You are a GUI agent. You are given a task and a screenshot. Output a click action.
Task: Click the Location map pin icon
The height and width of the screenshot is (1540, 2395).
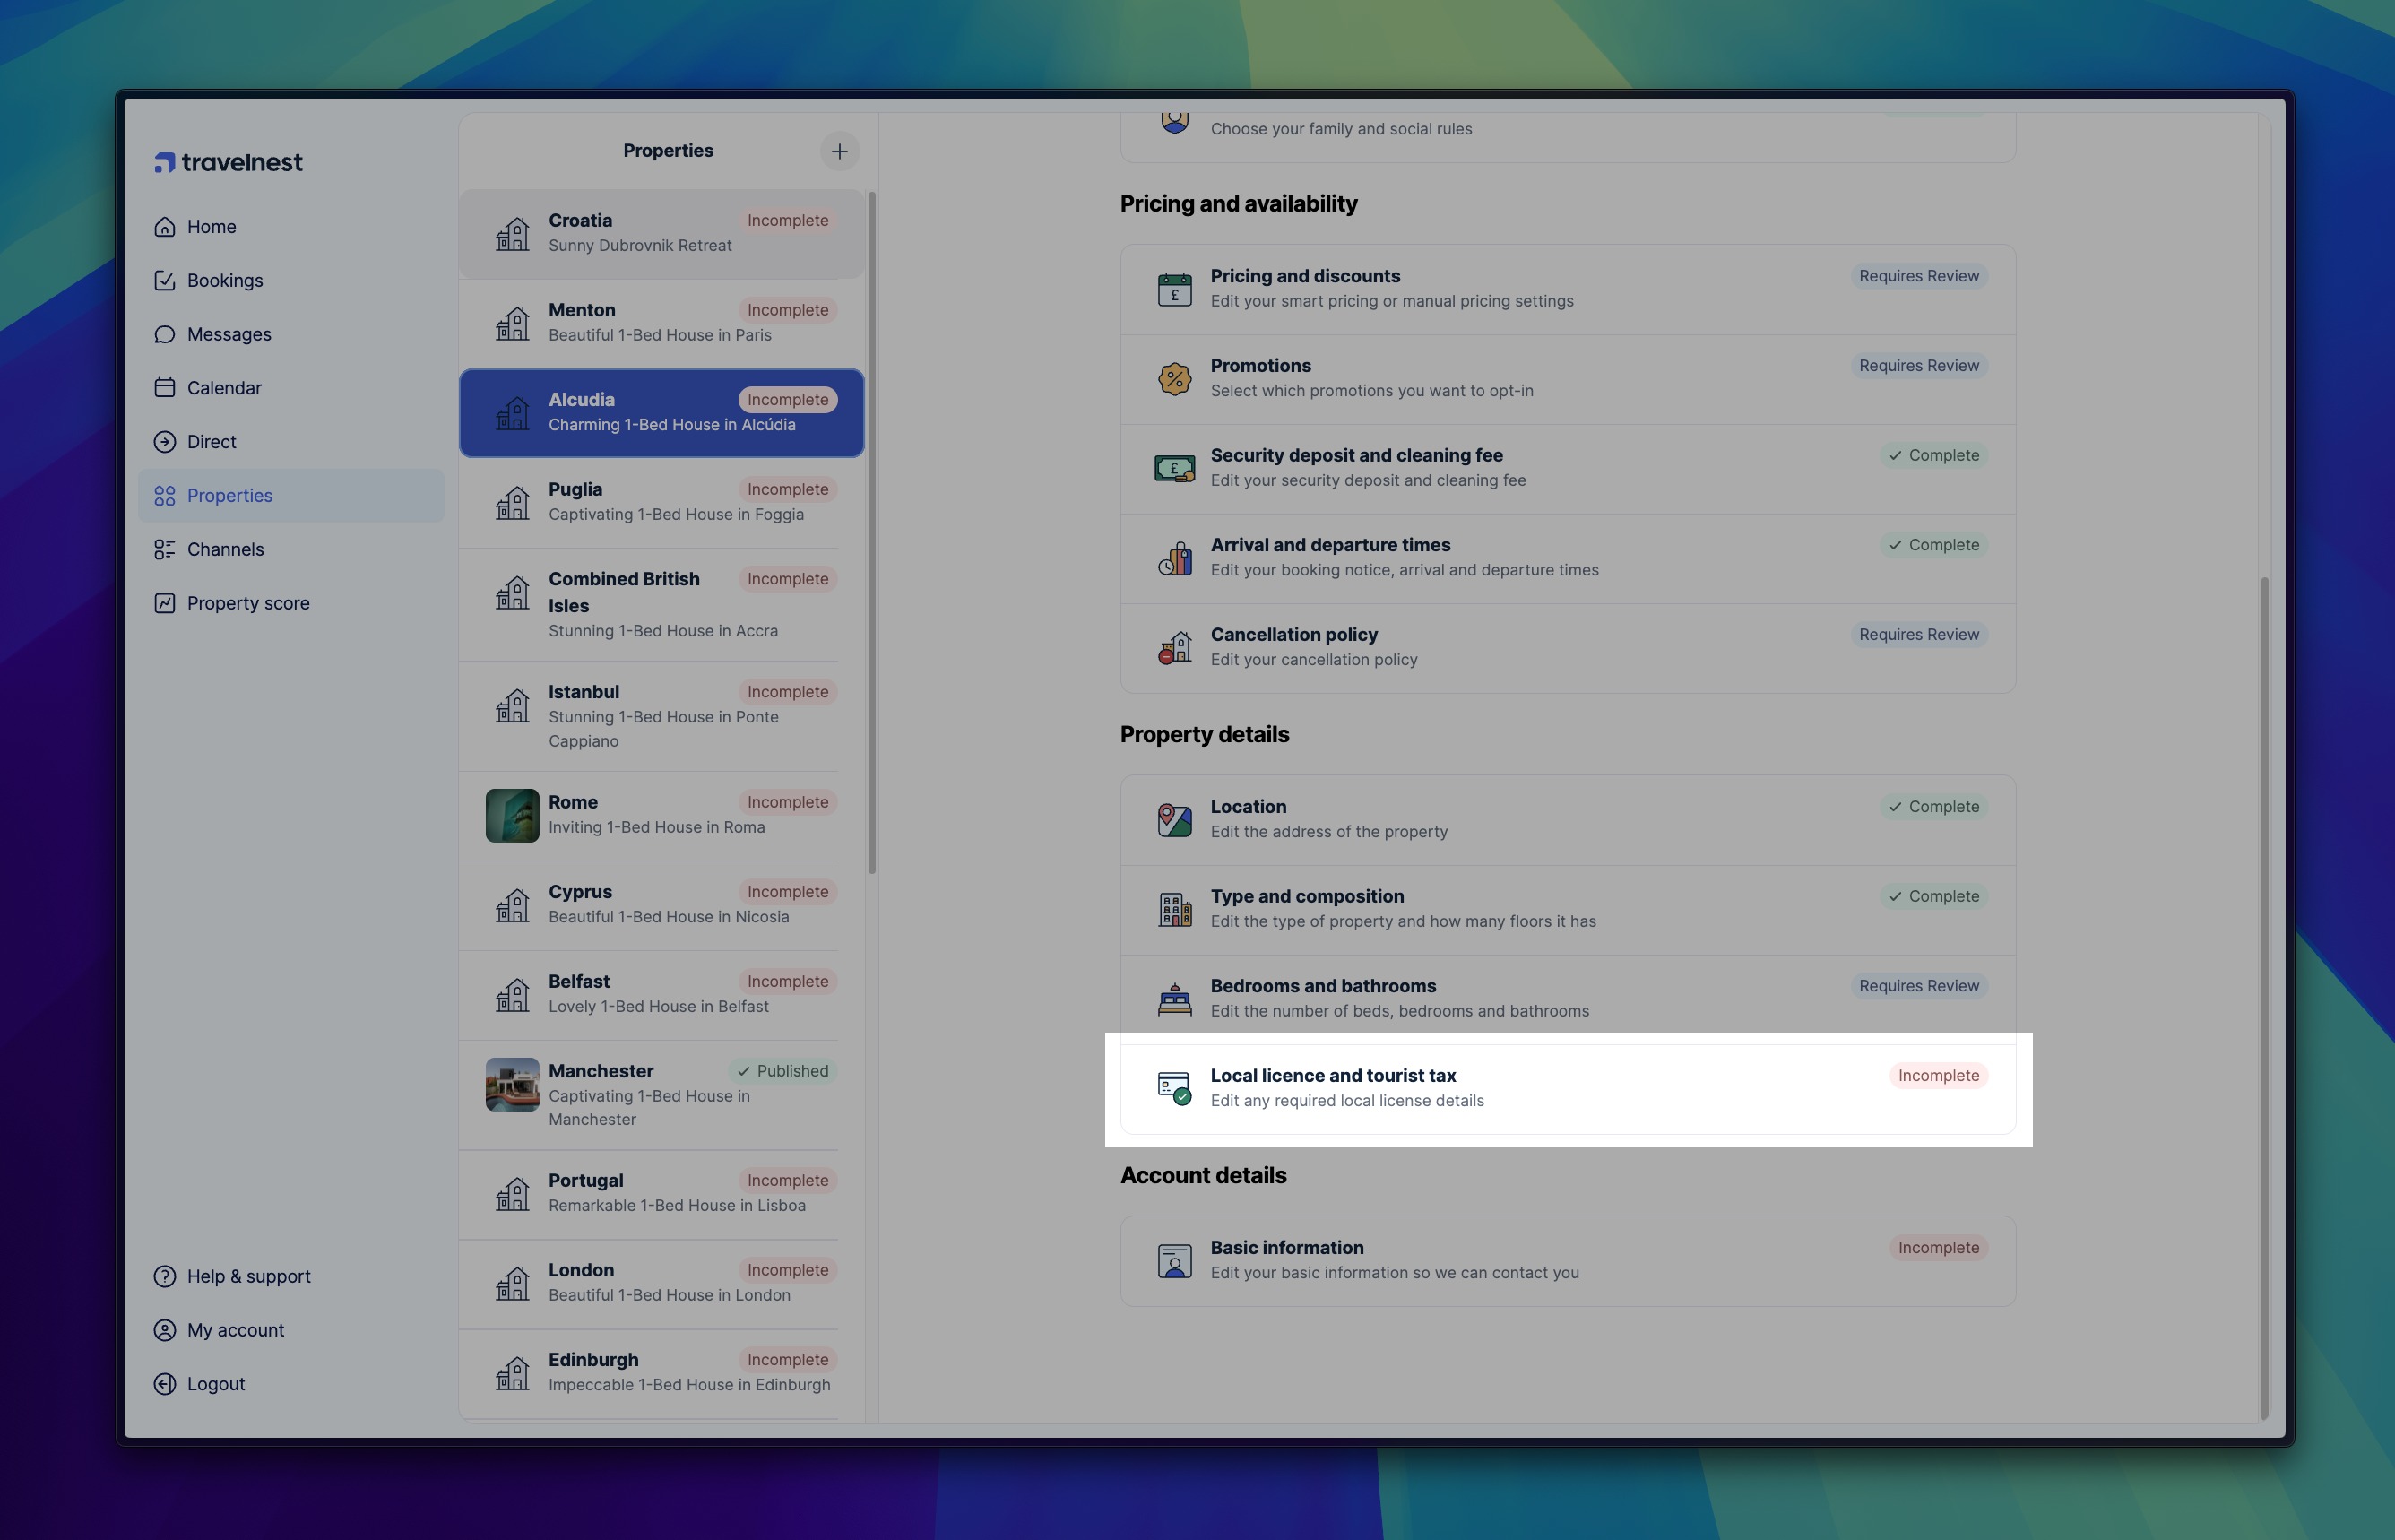point(1174,820)
